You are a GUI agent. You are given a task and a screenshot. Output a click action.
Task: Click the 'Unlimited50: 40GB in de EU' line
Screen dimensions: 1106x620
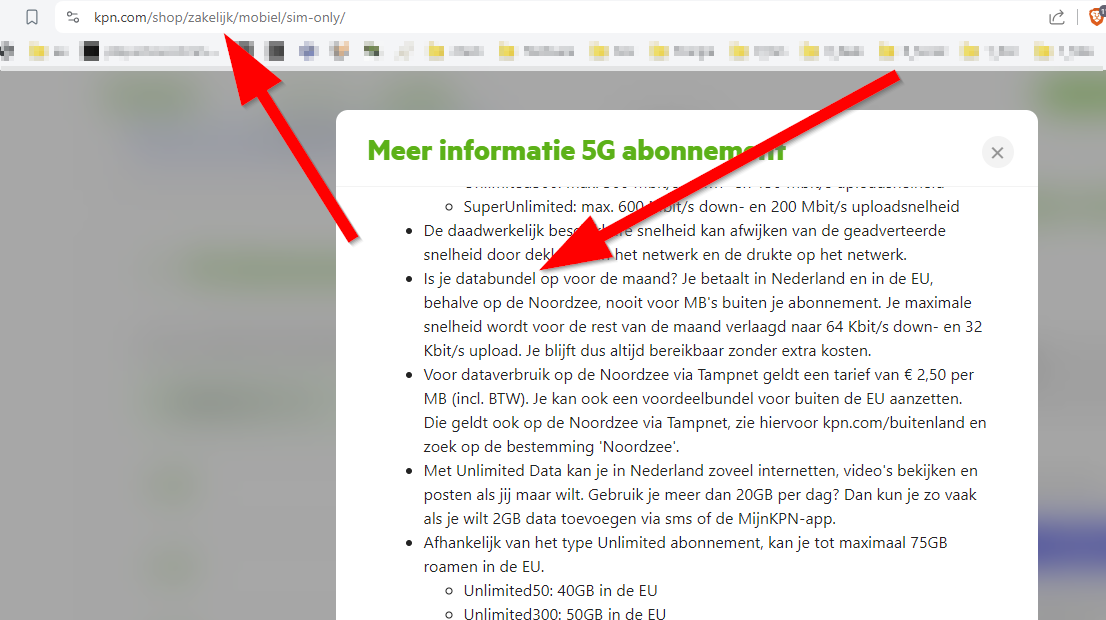(560, 590)
